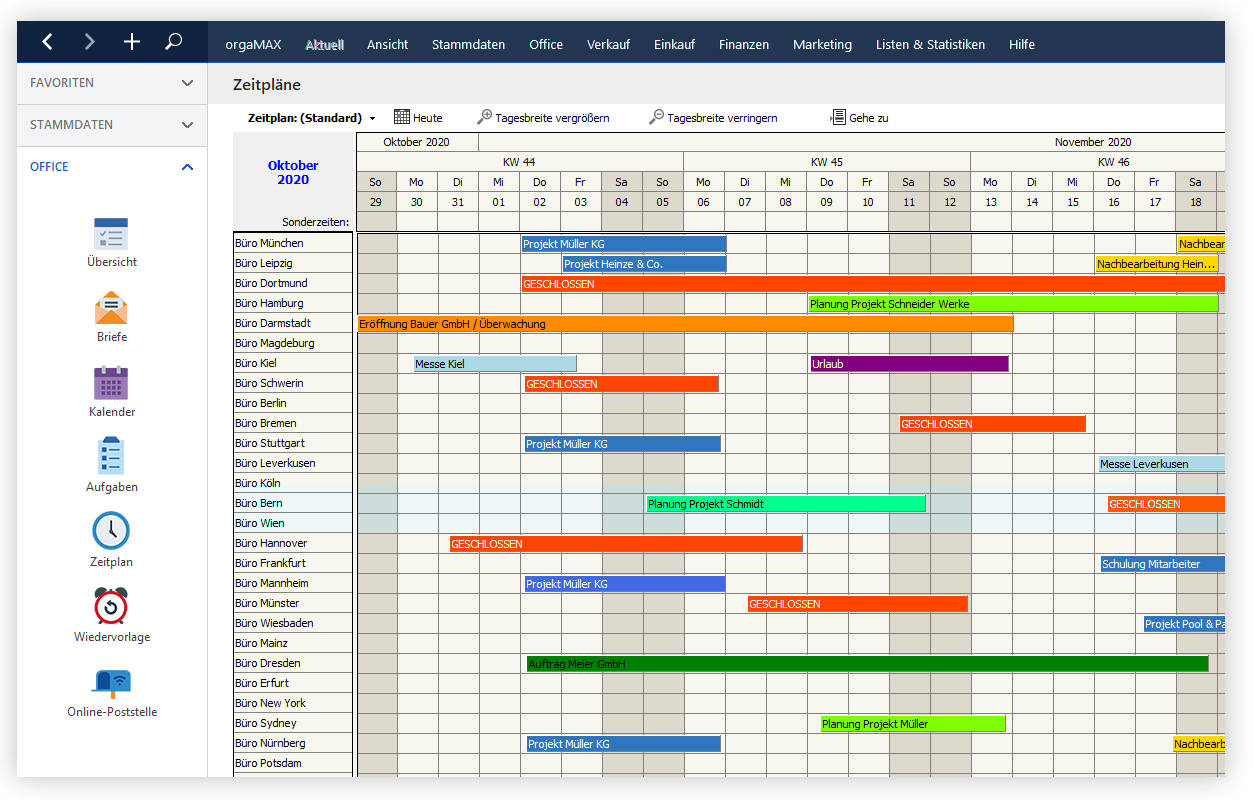
Task: Click the forward arrow in the top bar
Action: tap(90, 42)
